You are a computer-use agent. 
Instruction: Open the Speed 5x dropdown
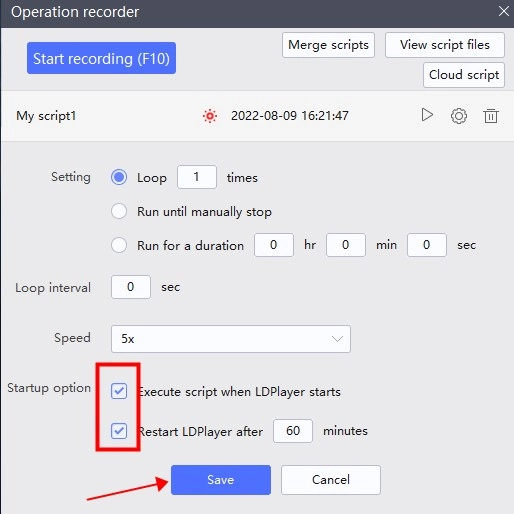click(x=231, y=339)
